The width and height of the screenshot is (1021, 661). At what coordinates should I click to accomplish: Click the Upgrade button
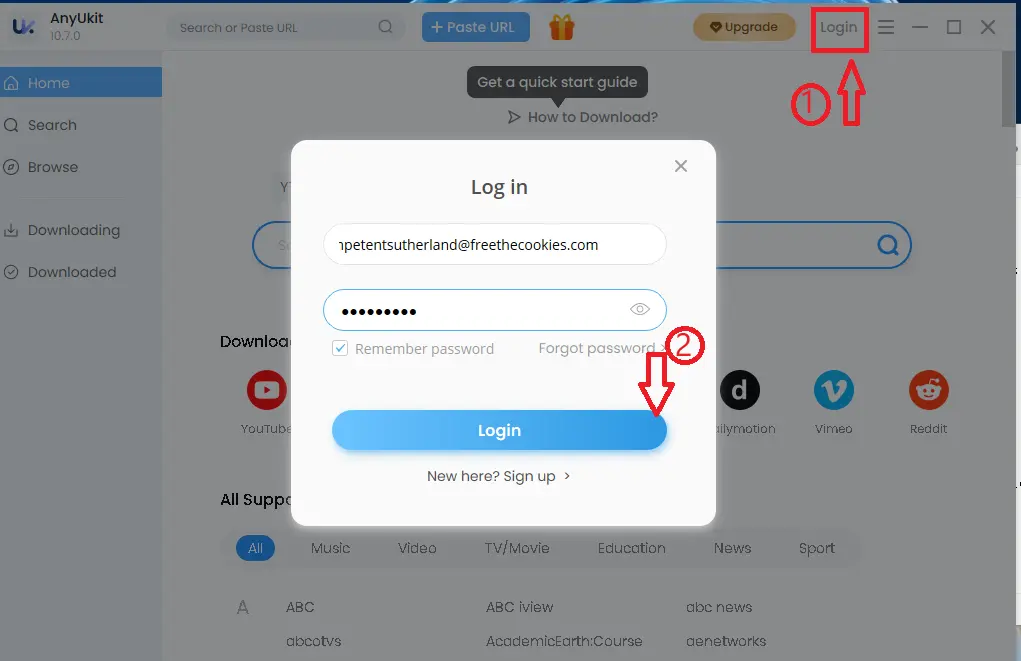[744, 27]
